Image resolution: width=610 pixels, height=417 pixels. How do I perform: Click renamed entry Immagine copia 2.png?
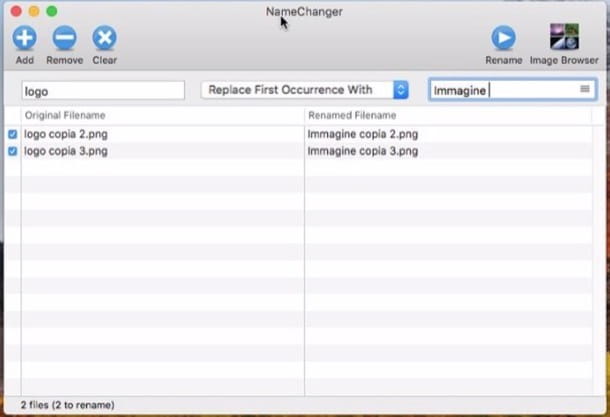click(363, 134)
